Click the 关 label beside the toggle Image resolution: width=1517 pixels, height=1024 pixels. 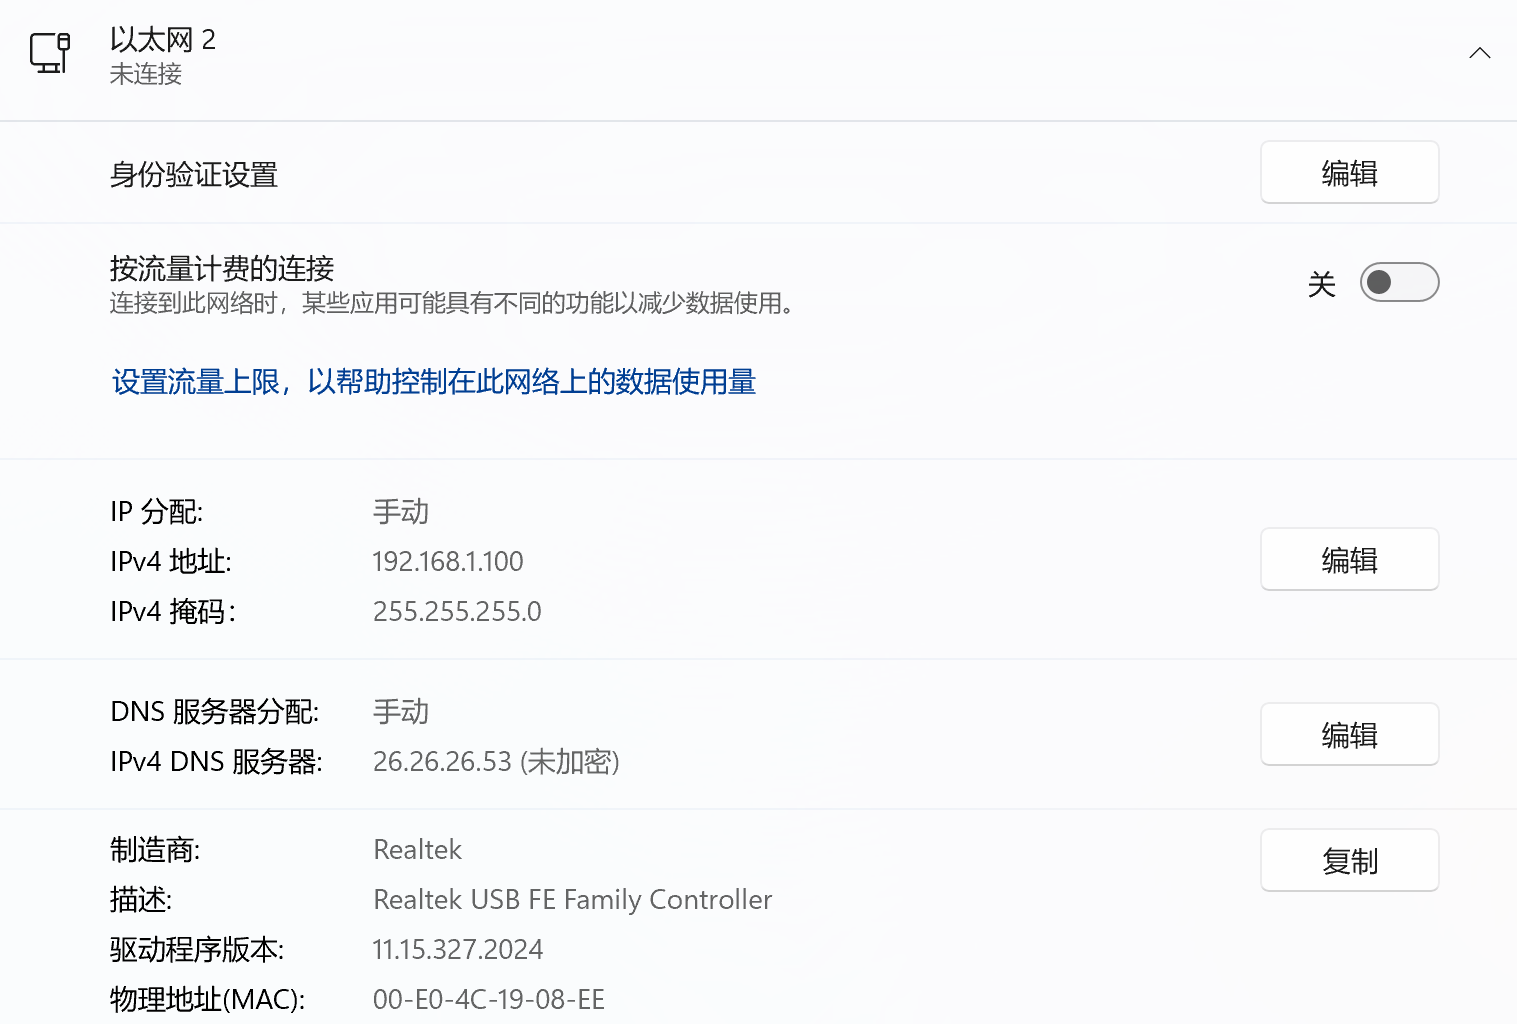tap(1322, 283)
